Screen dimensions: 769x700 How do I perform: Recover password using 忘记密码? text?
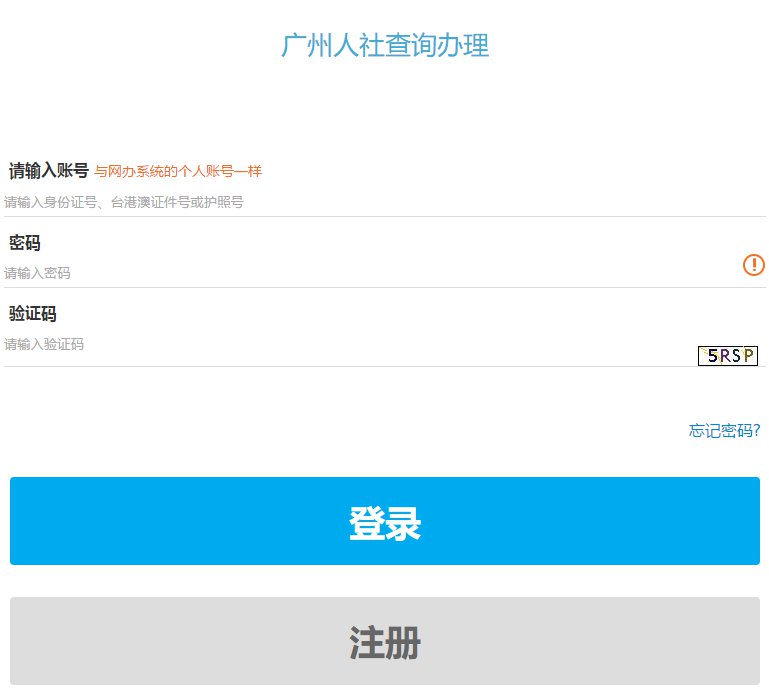coord(724,431)
